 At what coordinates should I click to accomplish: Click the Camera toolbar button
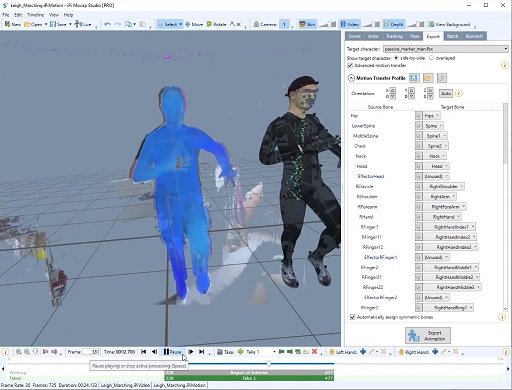coord(265,24)
